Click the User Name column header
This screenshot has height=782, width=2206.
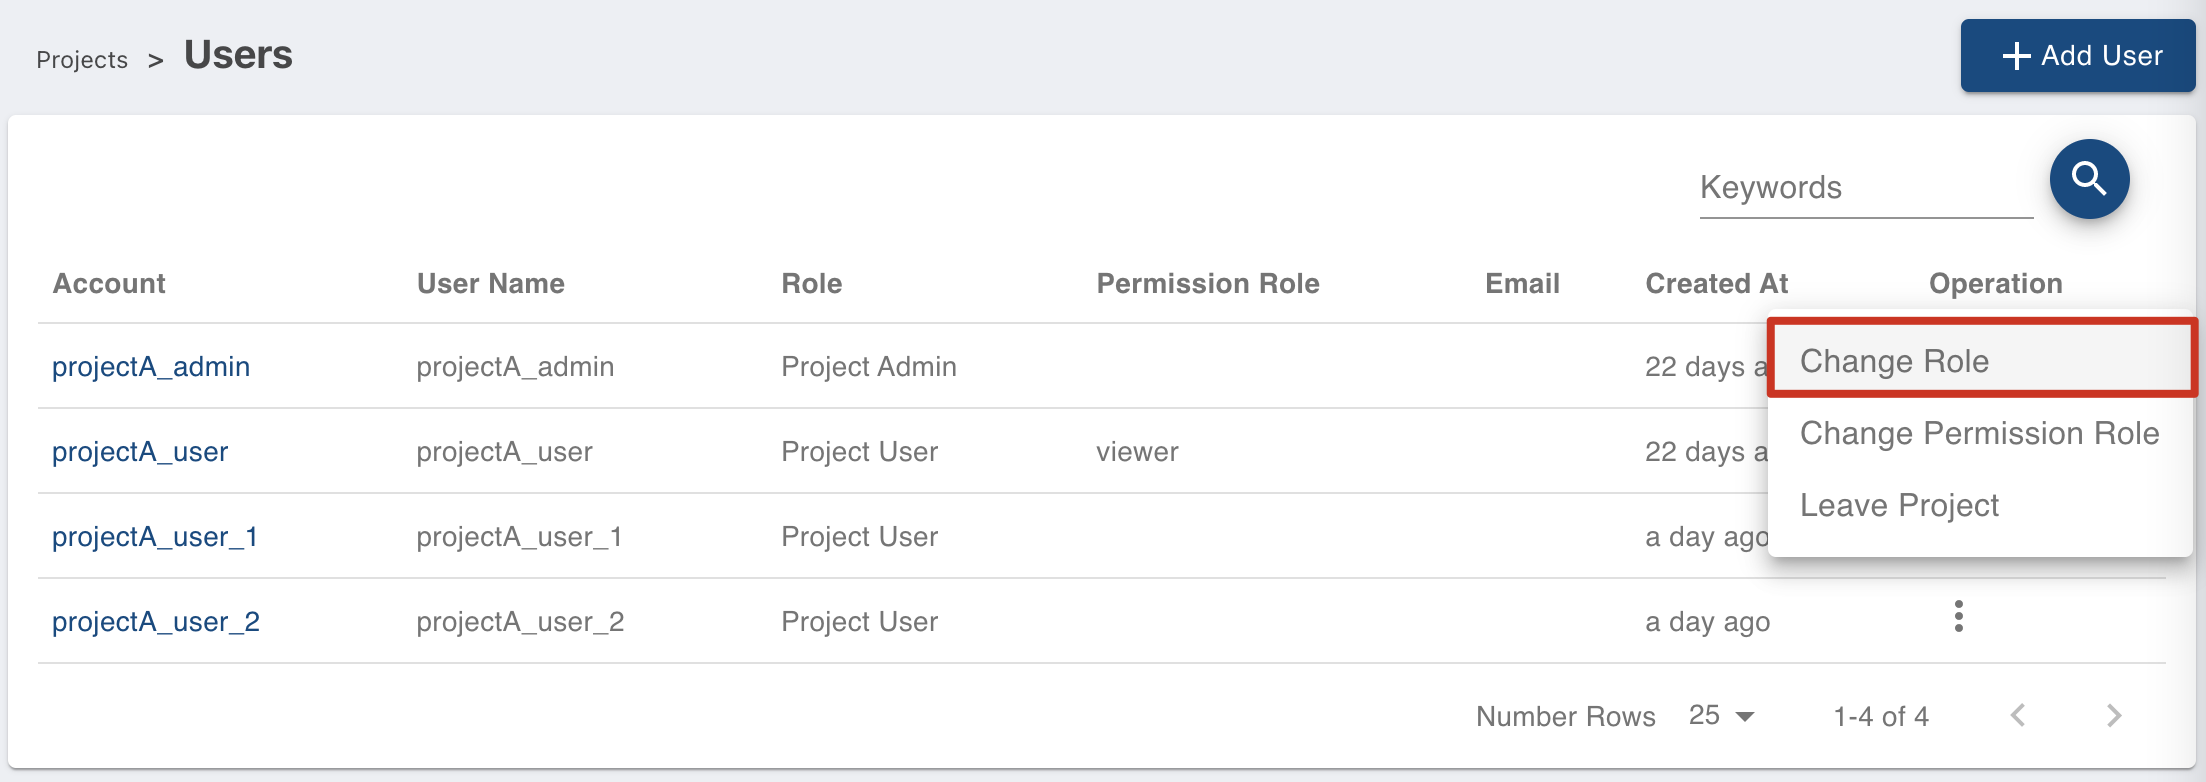tap(491, 284)
